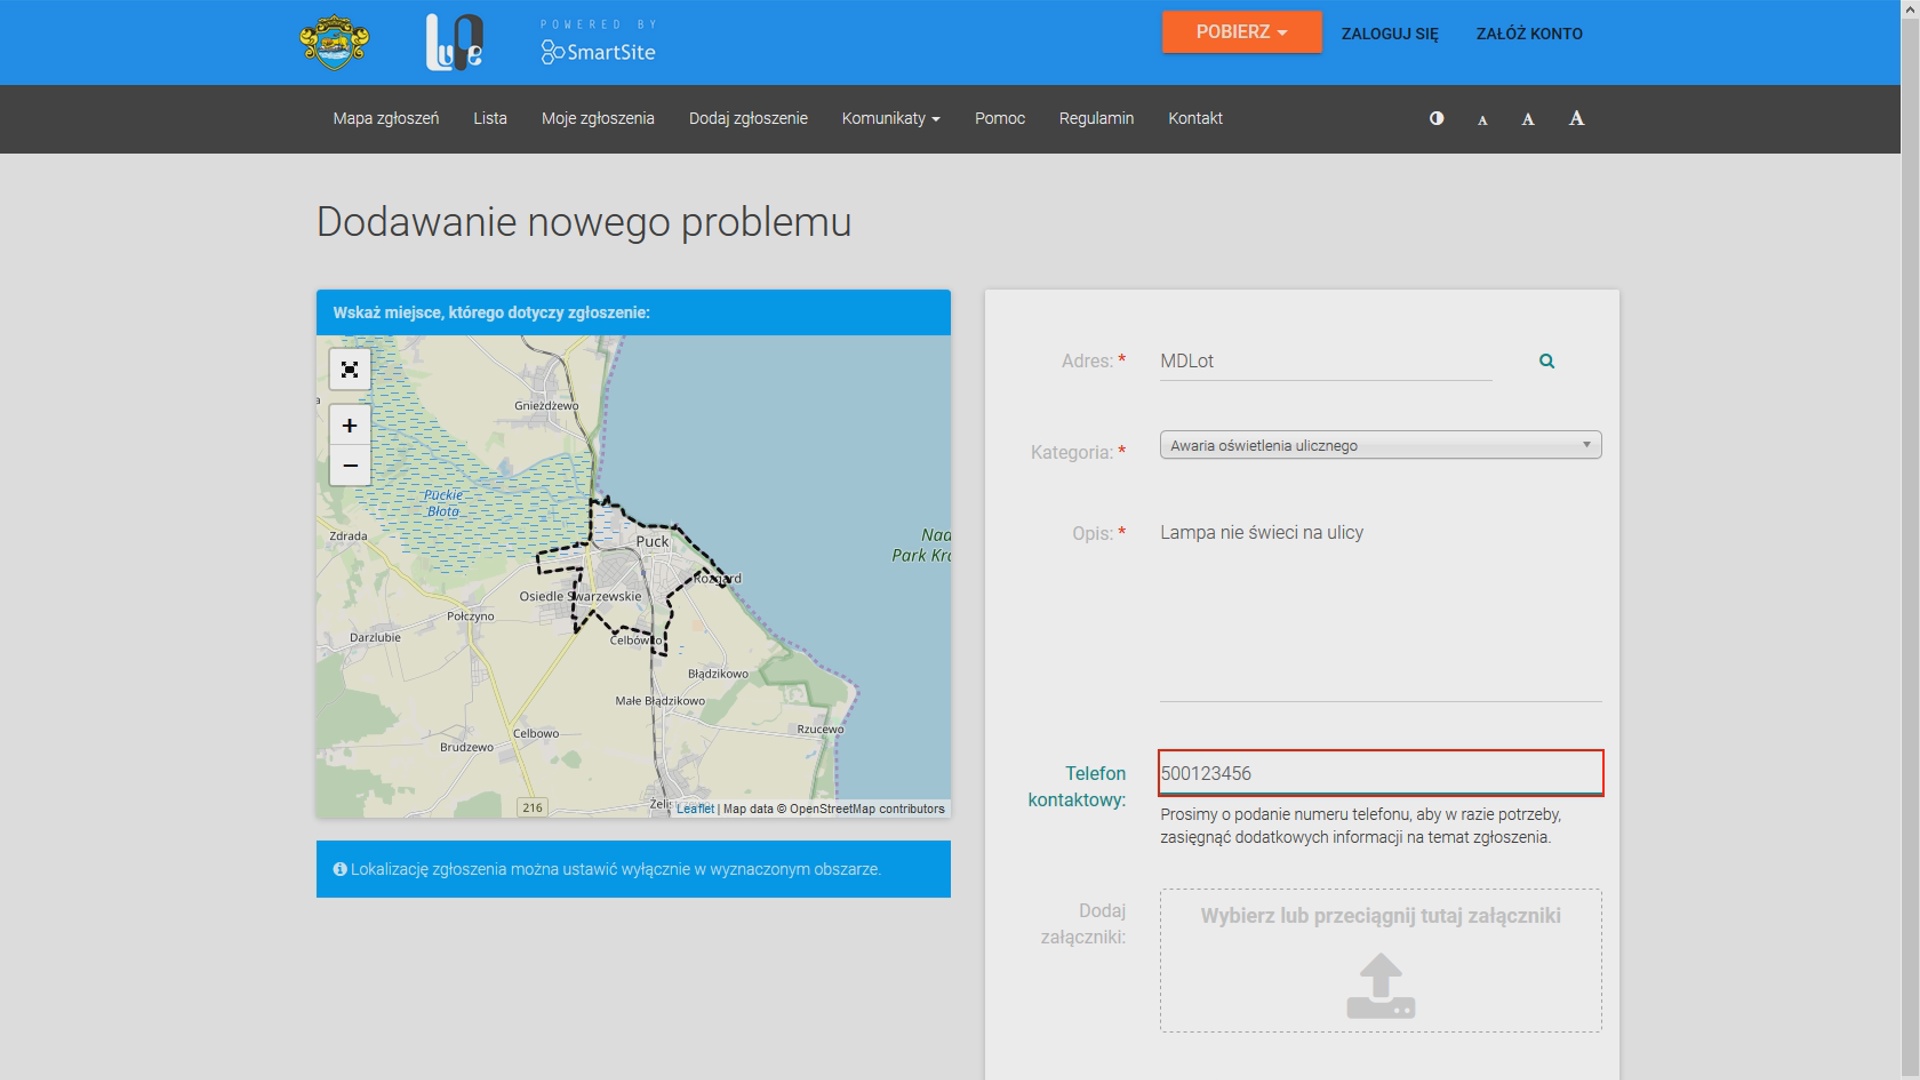Screen dimensions: 1920x1080
Task: Click the Telefon kontaktowy input field
Action: pos(1381,773)
